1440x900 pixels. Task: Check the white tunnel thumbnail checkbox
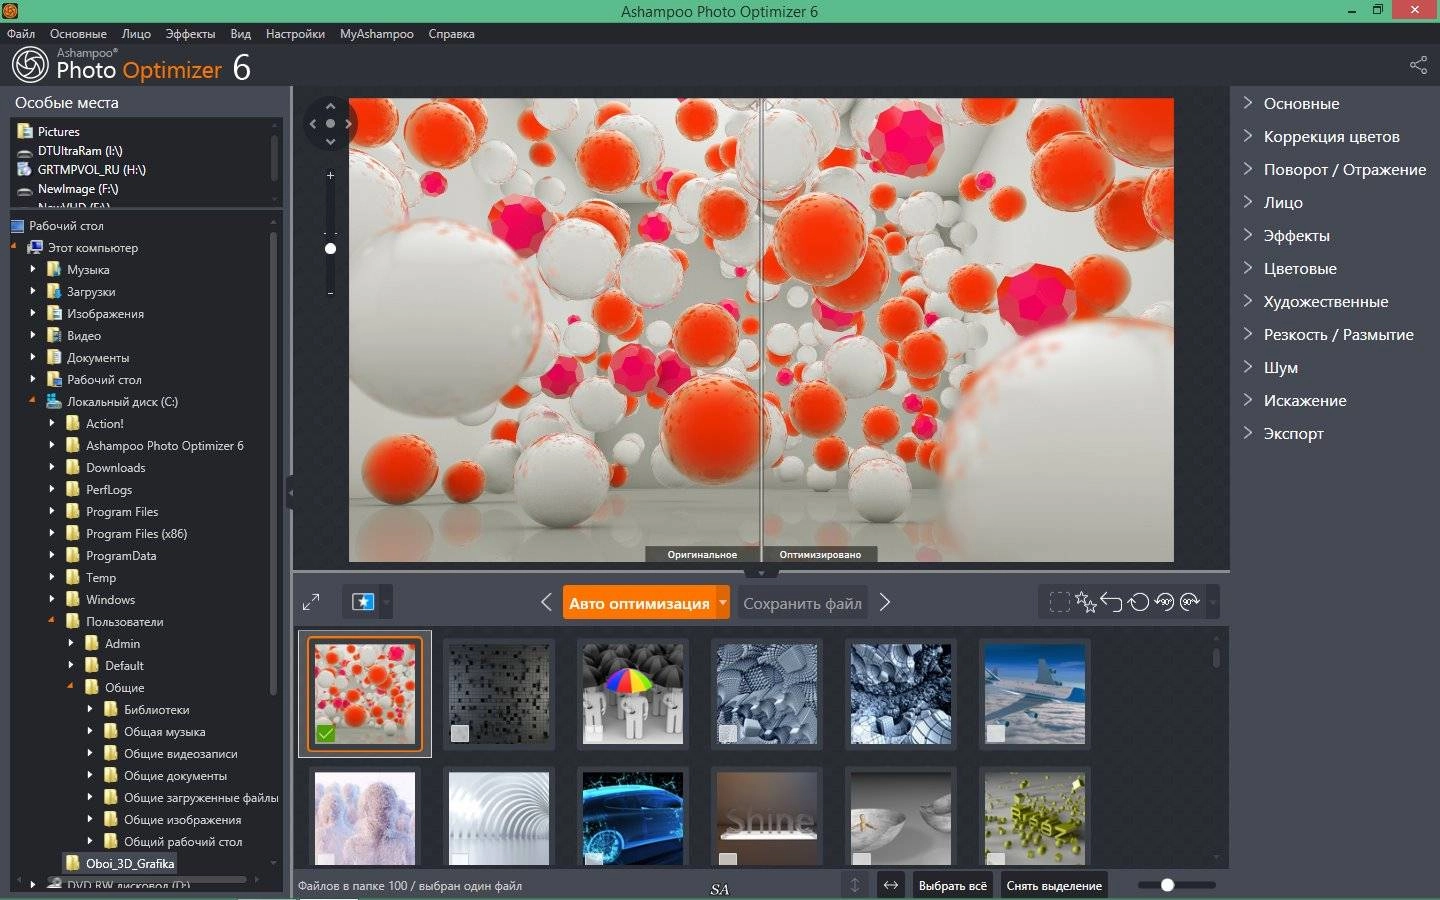460,859
